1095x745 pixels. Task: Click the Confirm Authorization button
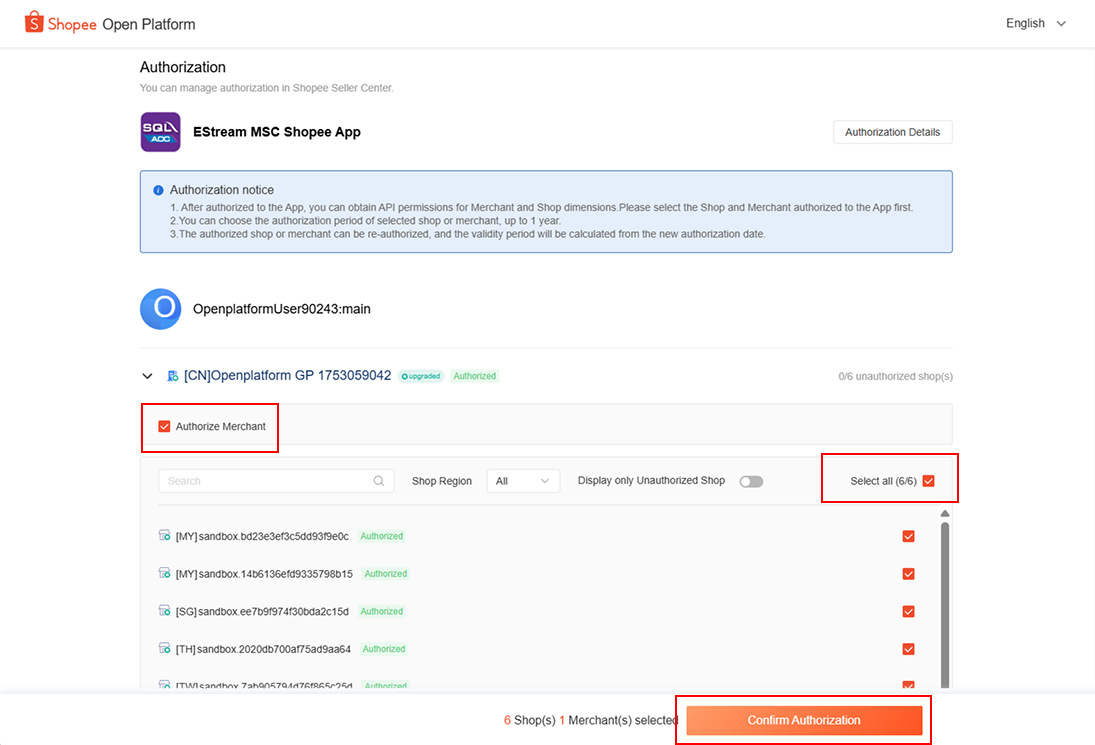tap(804, 720)
